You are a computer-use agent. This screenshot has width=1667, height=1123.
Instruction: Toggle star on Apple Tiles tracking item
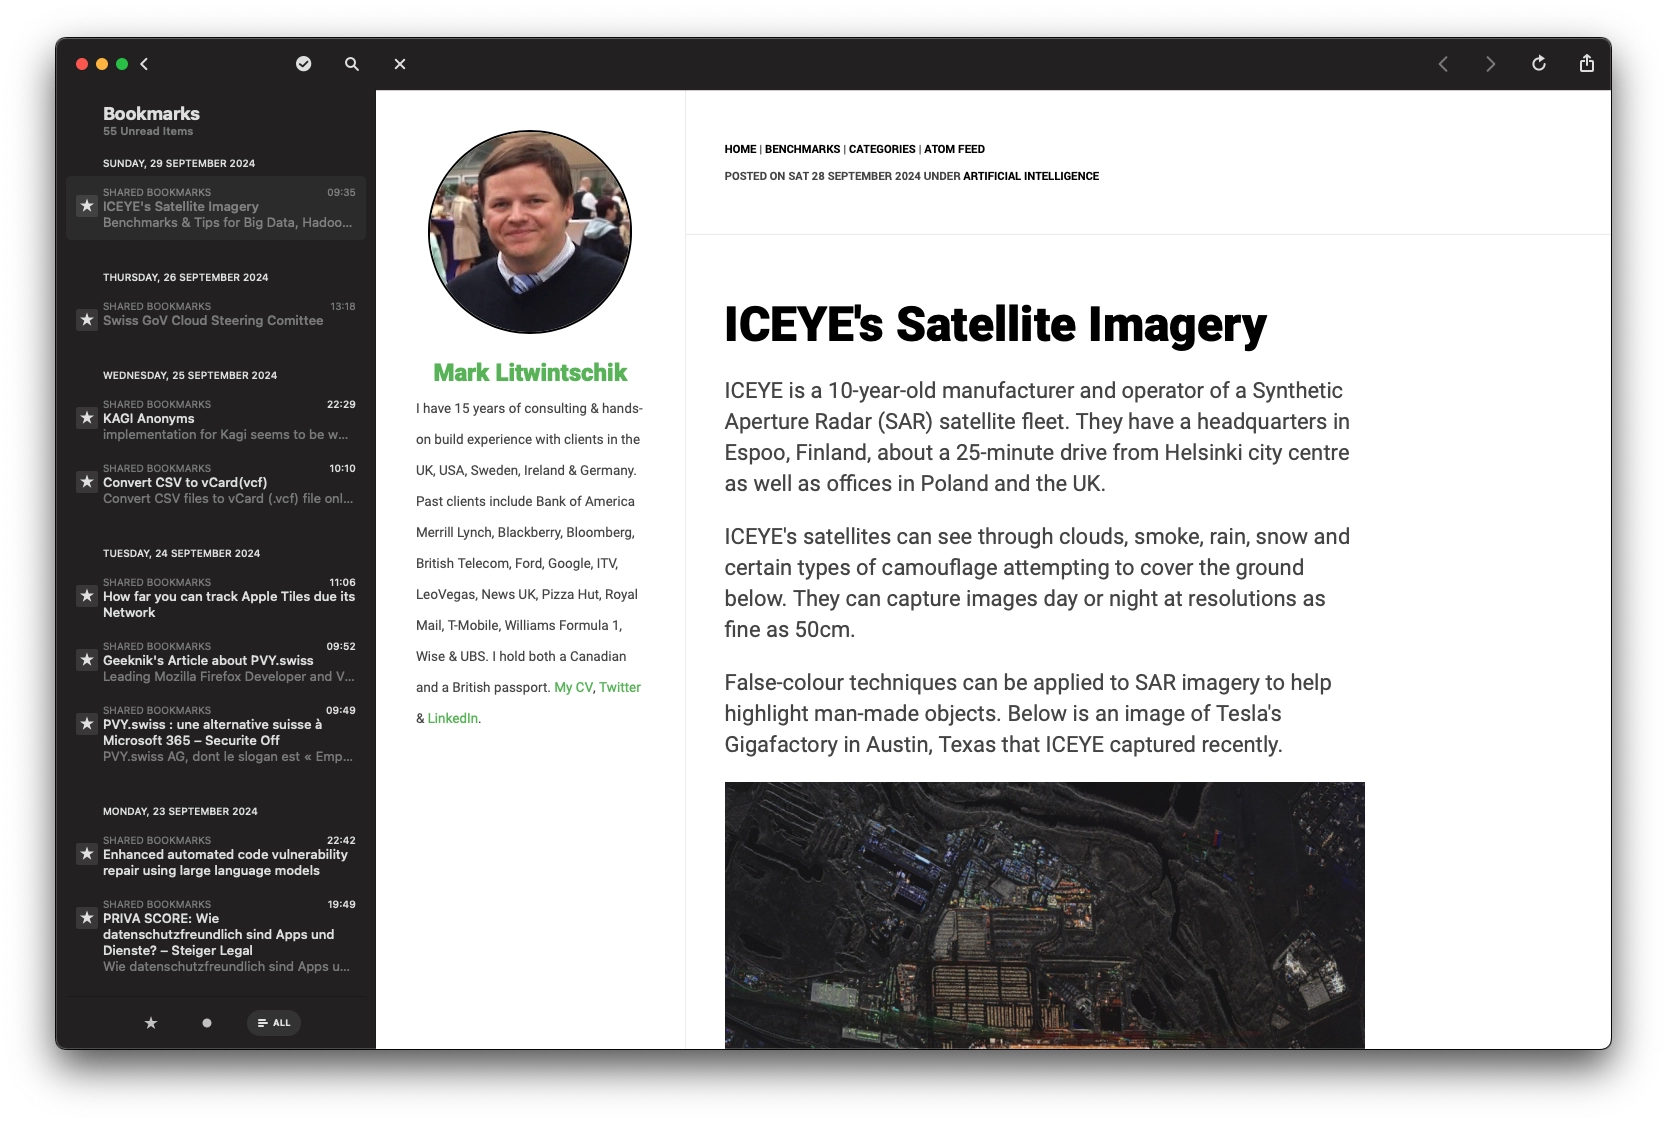87,596
